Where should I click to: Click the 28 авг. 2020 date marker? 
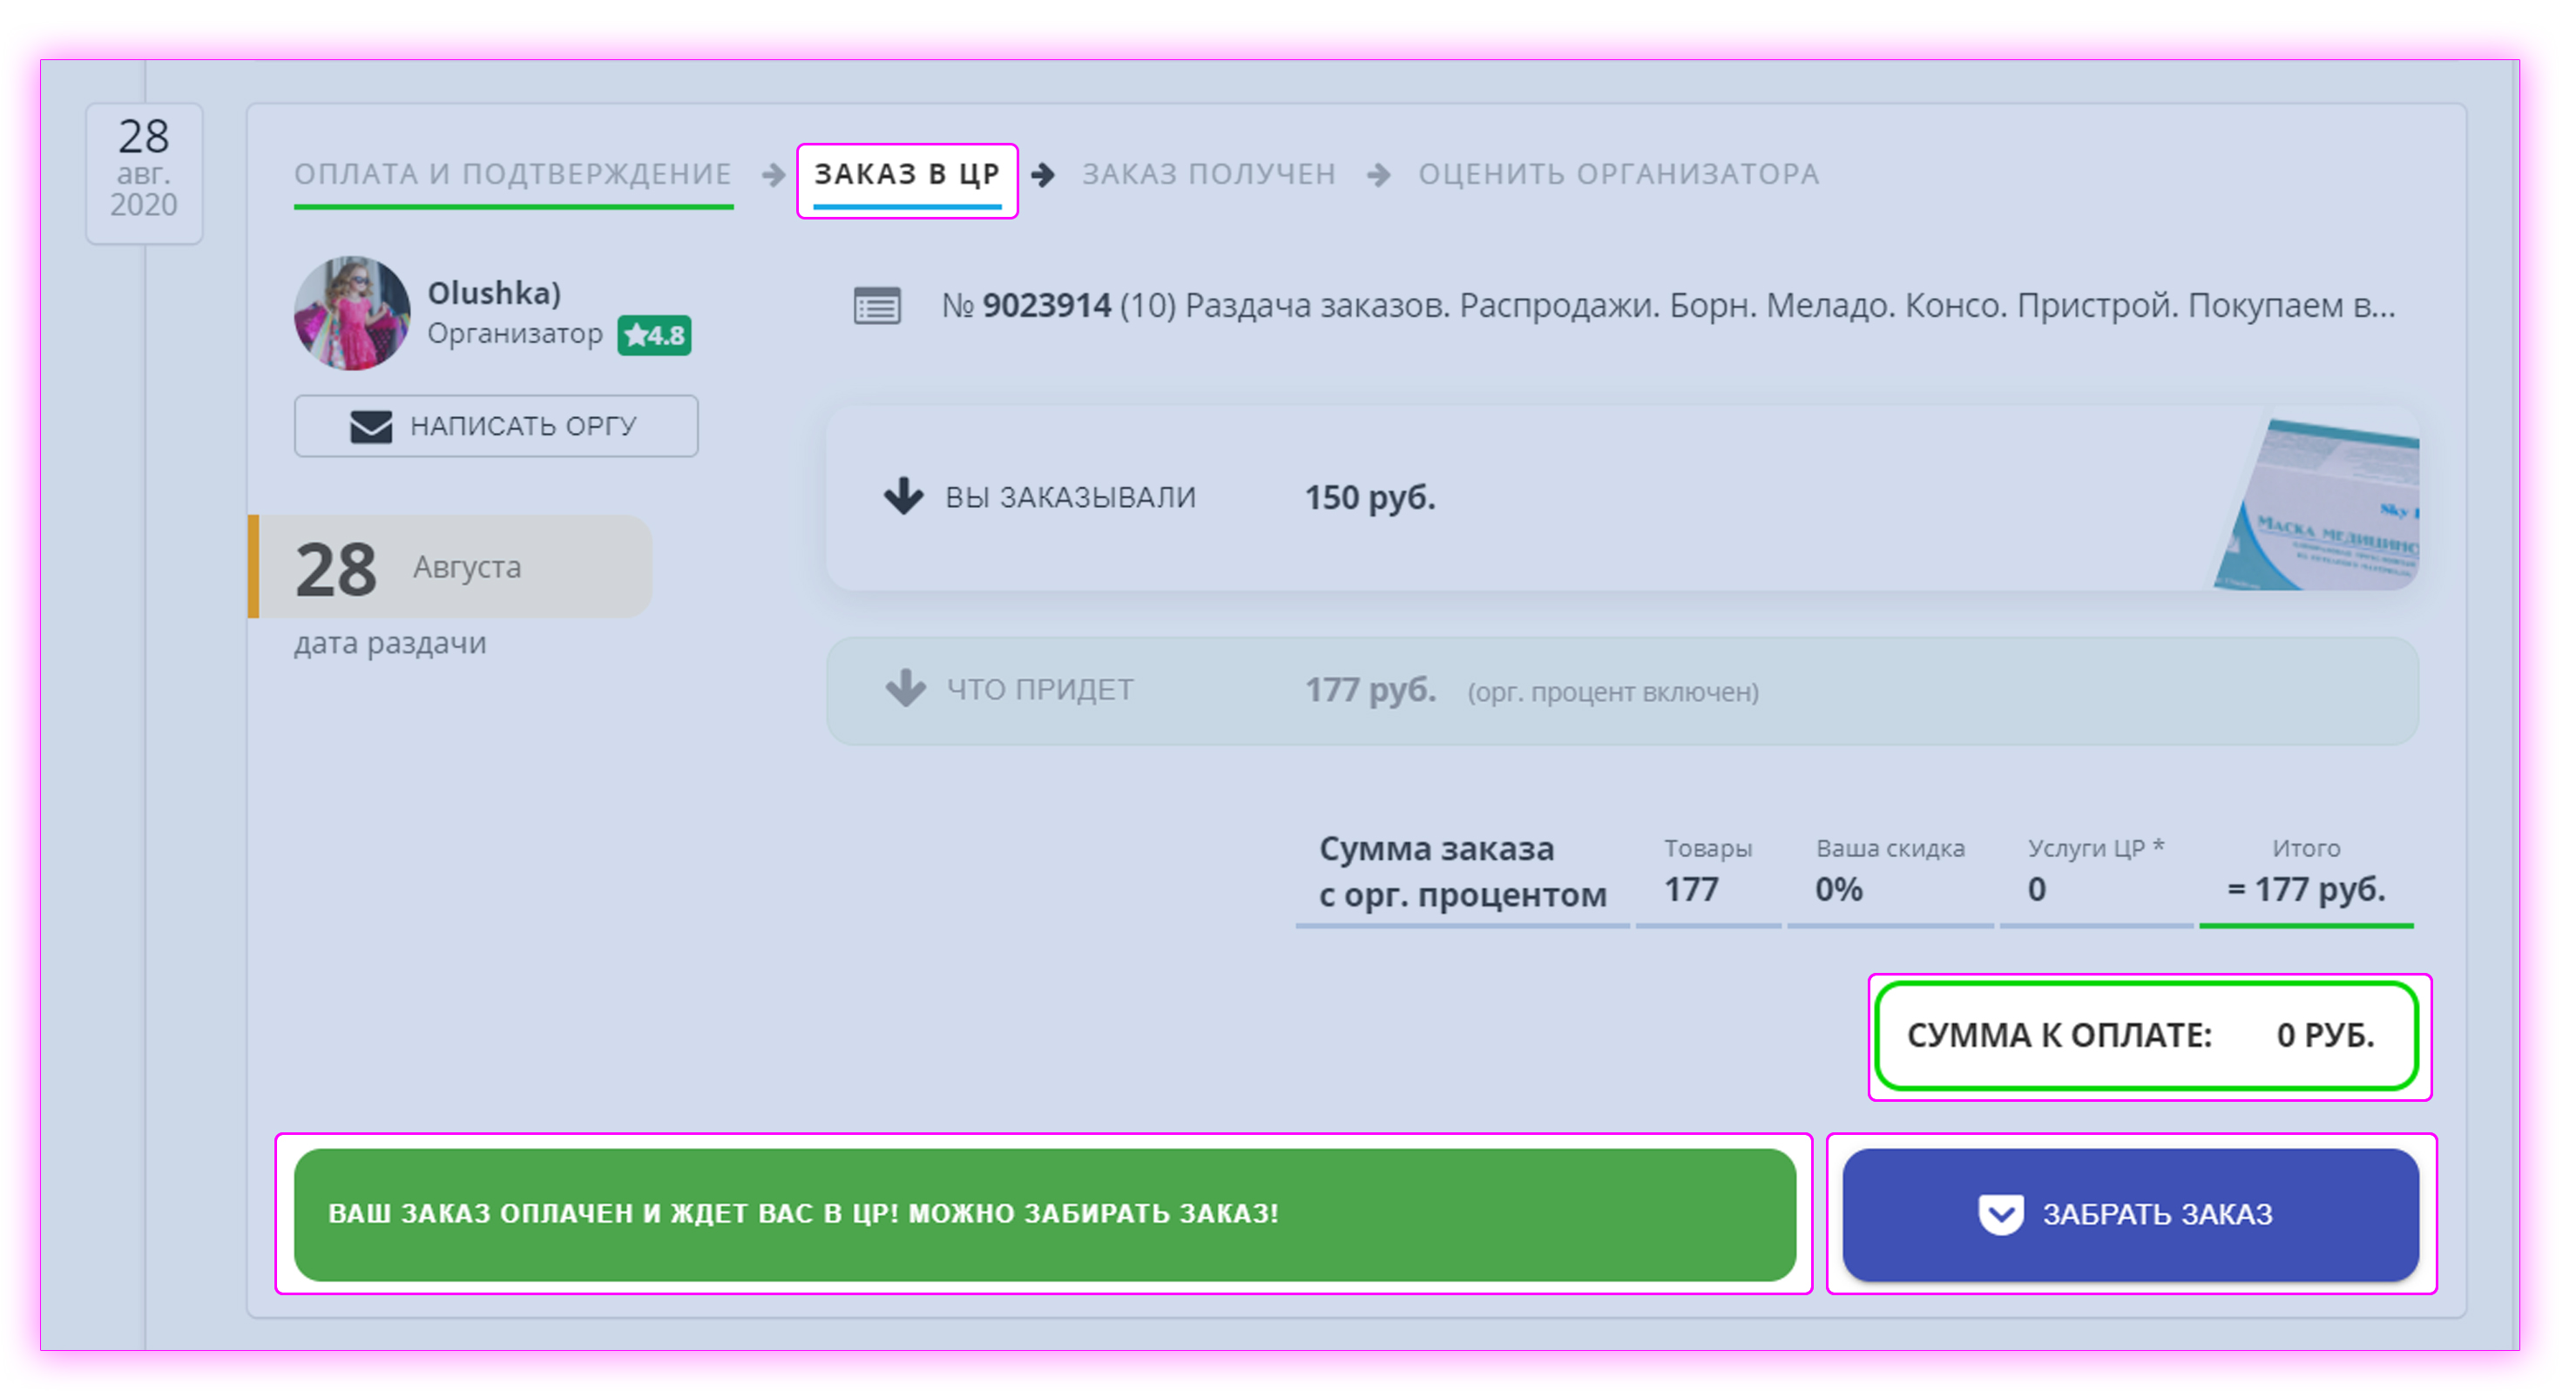[x=144, y=173]
